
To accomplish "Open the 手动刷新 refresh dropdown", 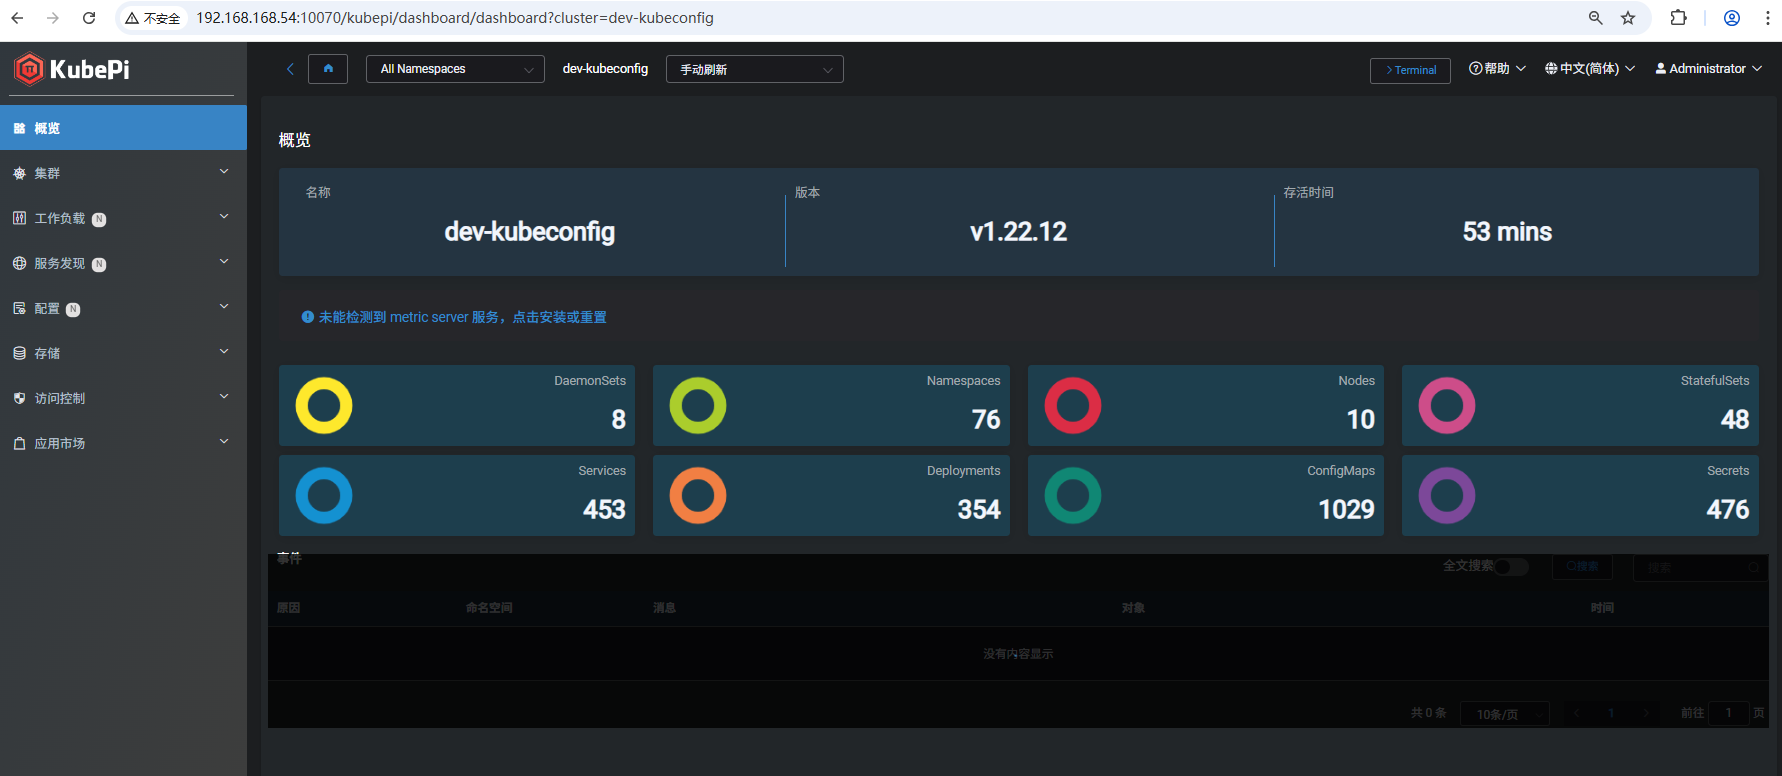I will tap(754, 69).
